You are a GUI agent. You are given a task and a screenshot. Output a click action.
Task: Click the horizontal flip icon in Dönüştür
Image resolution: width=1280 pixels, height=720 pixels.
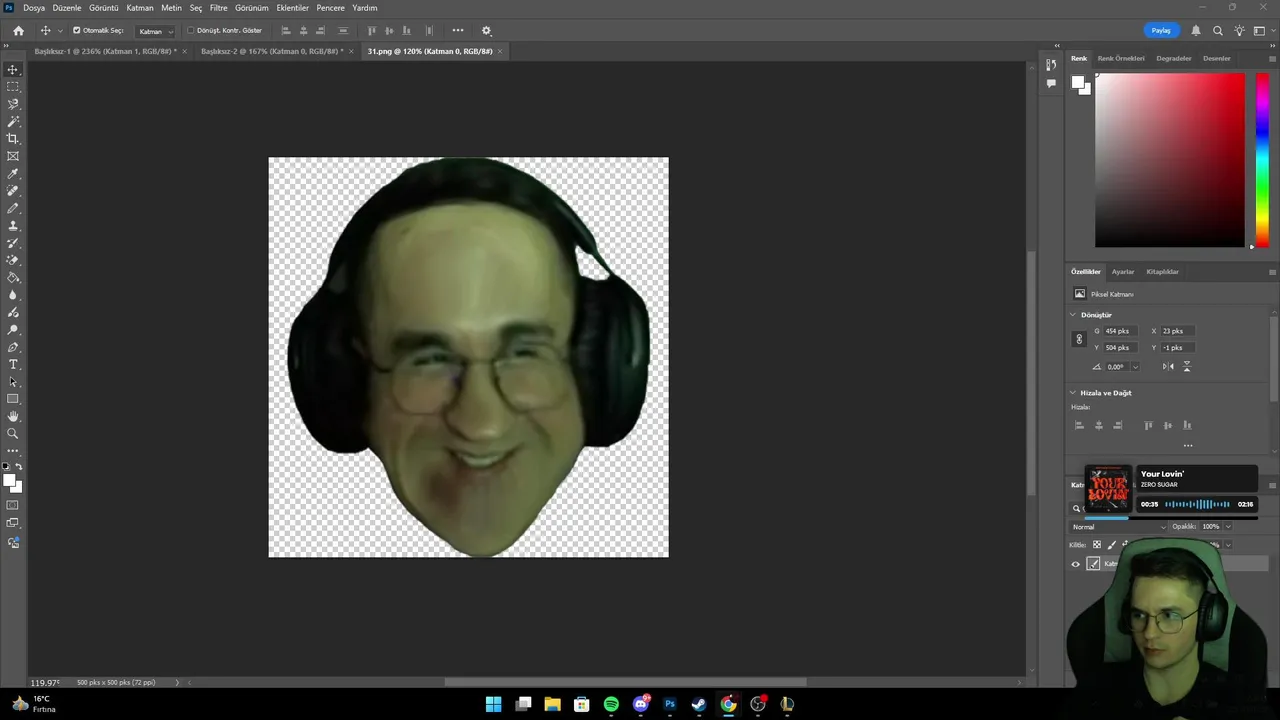click(1168, 367)
